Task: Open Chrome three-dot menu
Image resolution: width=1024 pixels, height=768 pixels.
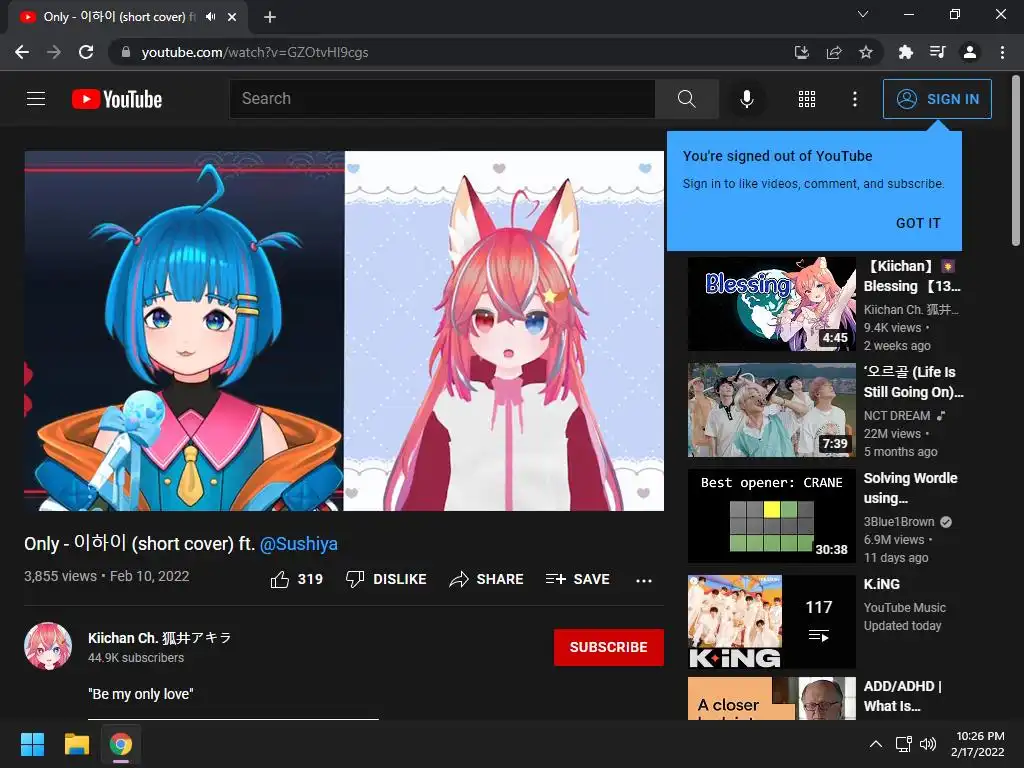Action: (1002, 52)
